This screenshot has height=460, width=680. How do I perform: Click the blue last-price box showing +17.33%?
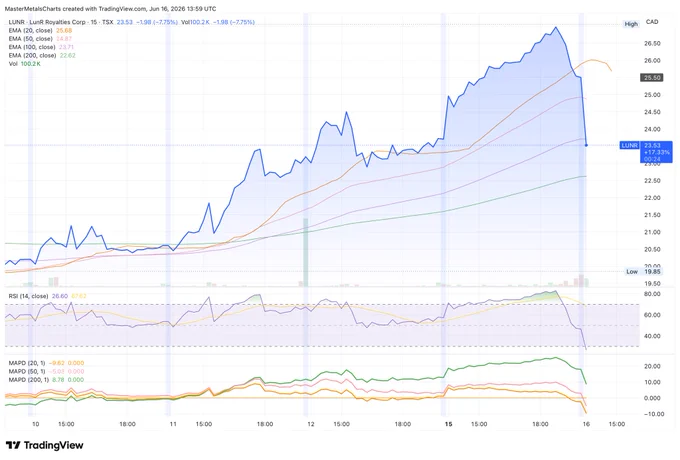click(656, 152)
